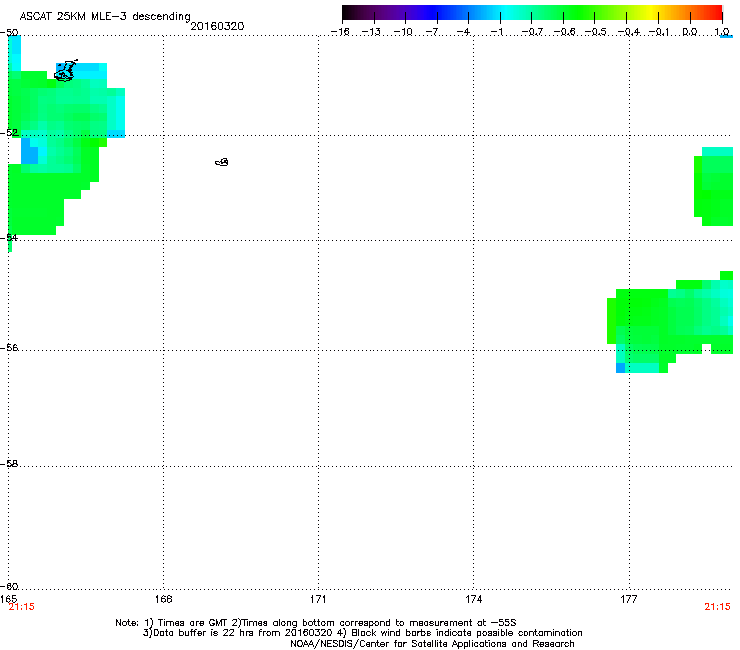The image size is (740, 650).
Task: Click the '-0.4' color scale label
Action: click(628, 32)
